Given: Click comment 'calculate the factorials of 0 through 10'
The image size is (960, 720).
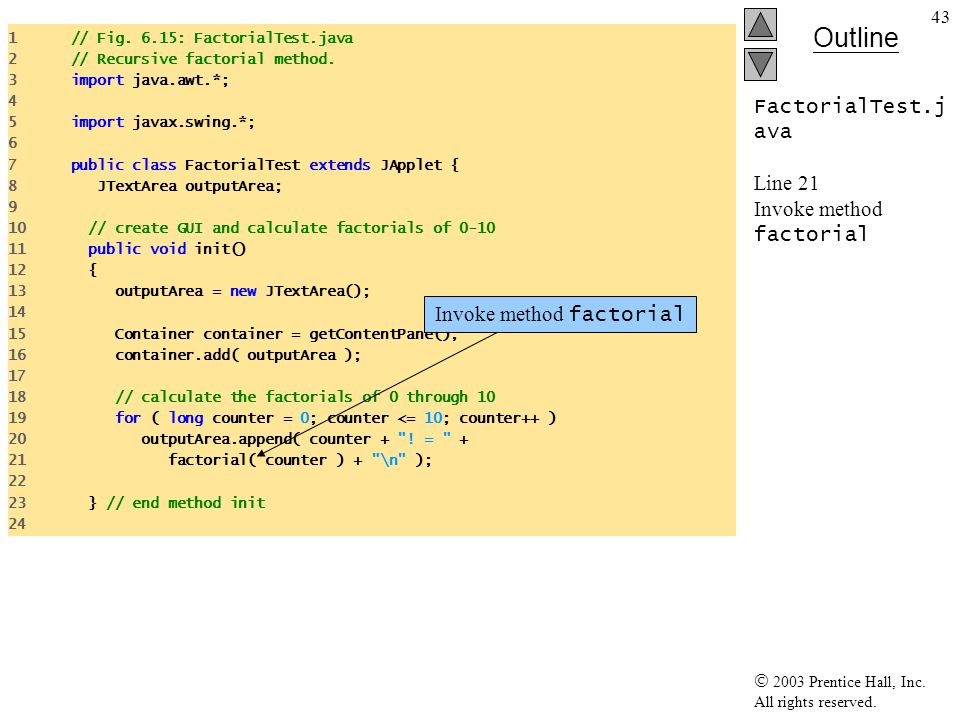Looking at the screenshot, I should 306,397.
